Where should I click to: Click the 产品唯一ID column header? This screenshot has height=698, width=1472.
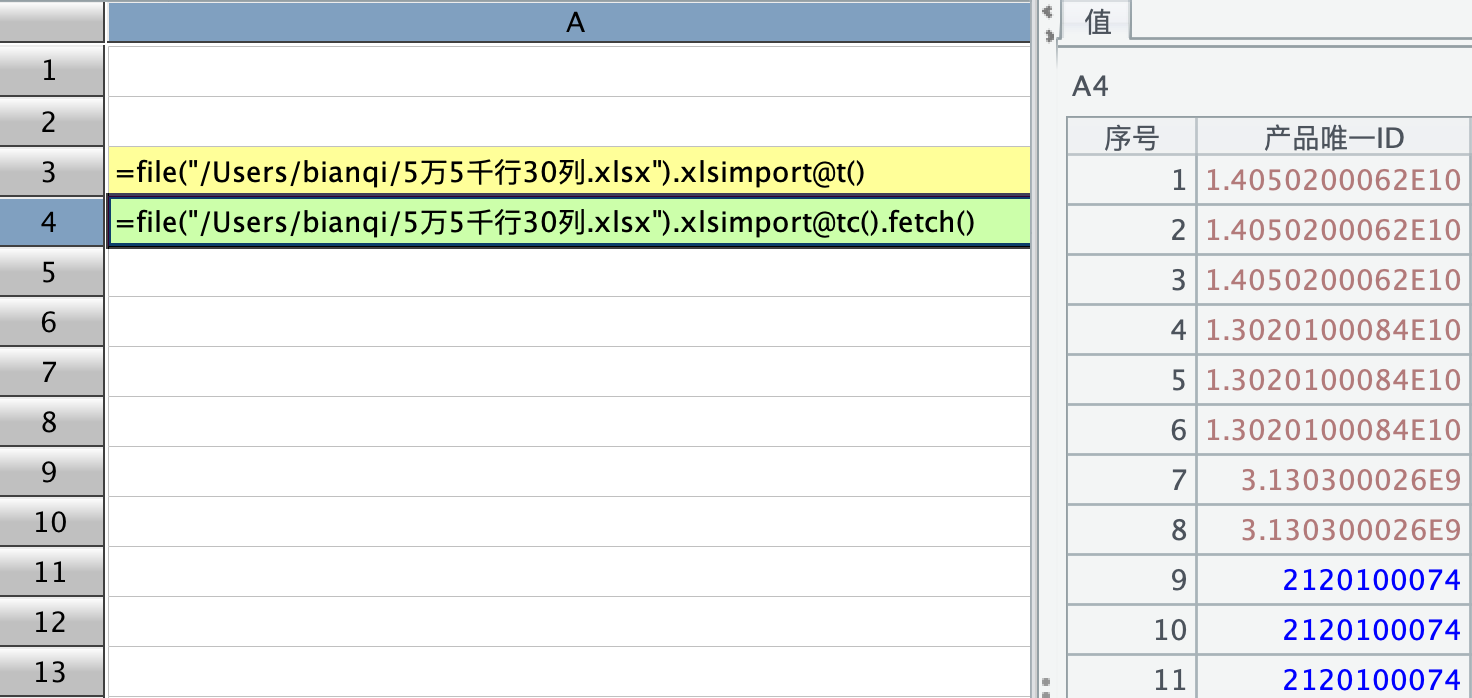click(1334, 137)
